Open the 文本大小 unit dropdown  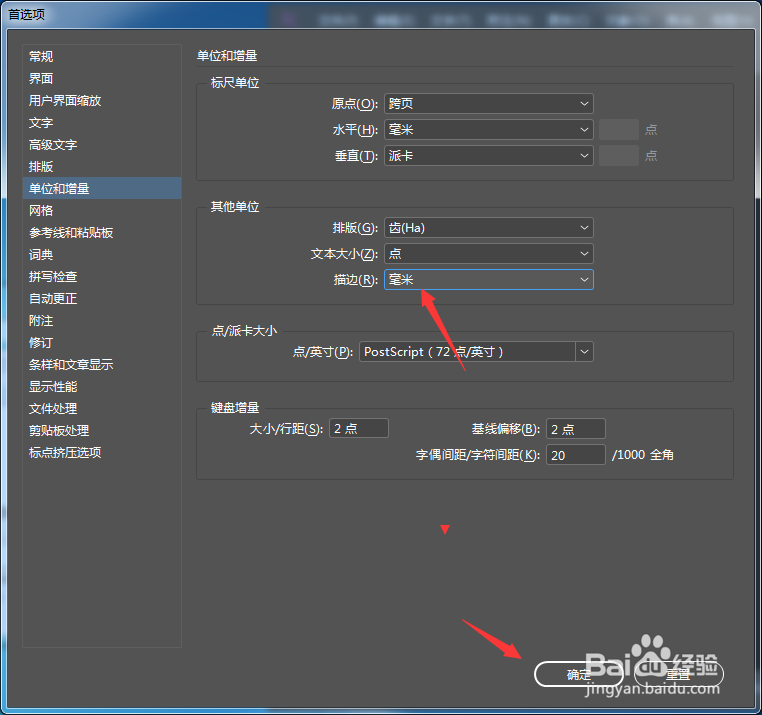click(488, 254)
